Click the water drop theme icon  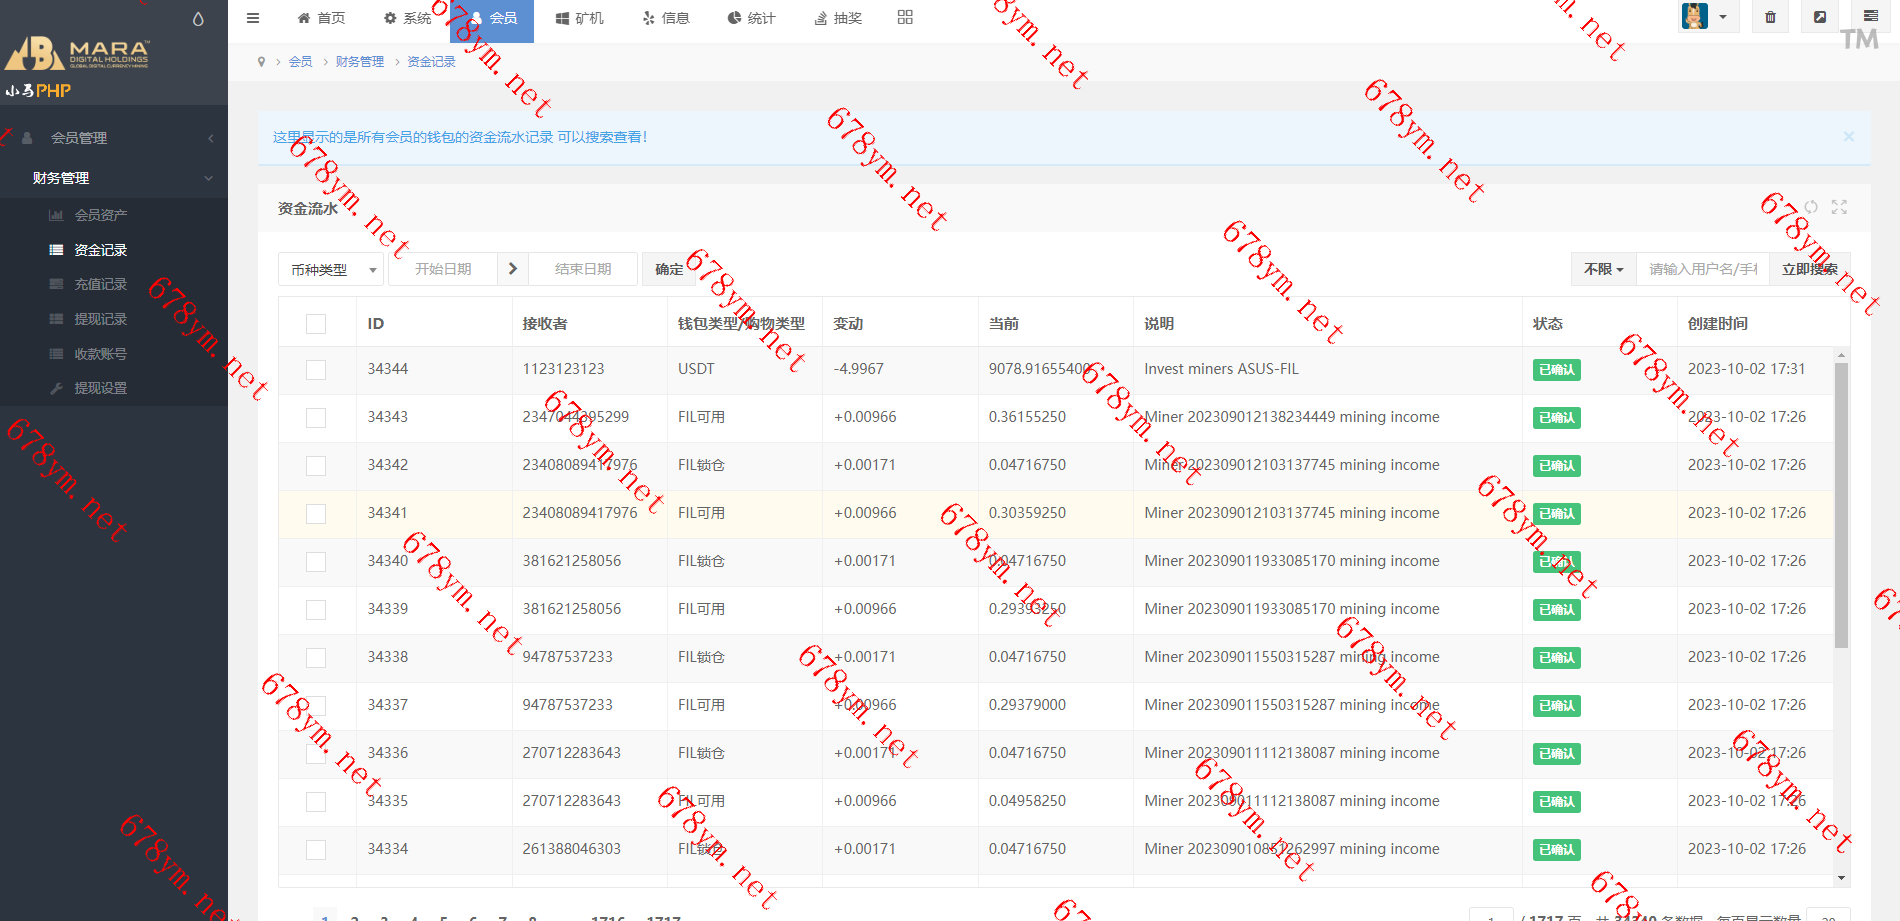[198, 19]
